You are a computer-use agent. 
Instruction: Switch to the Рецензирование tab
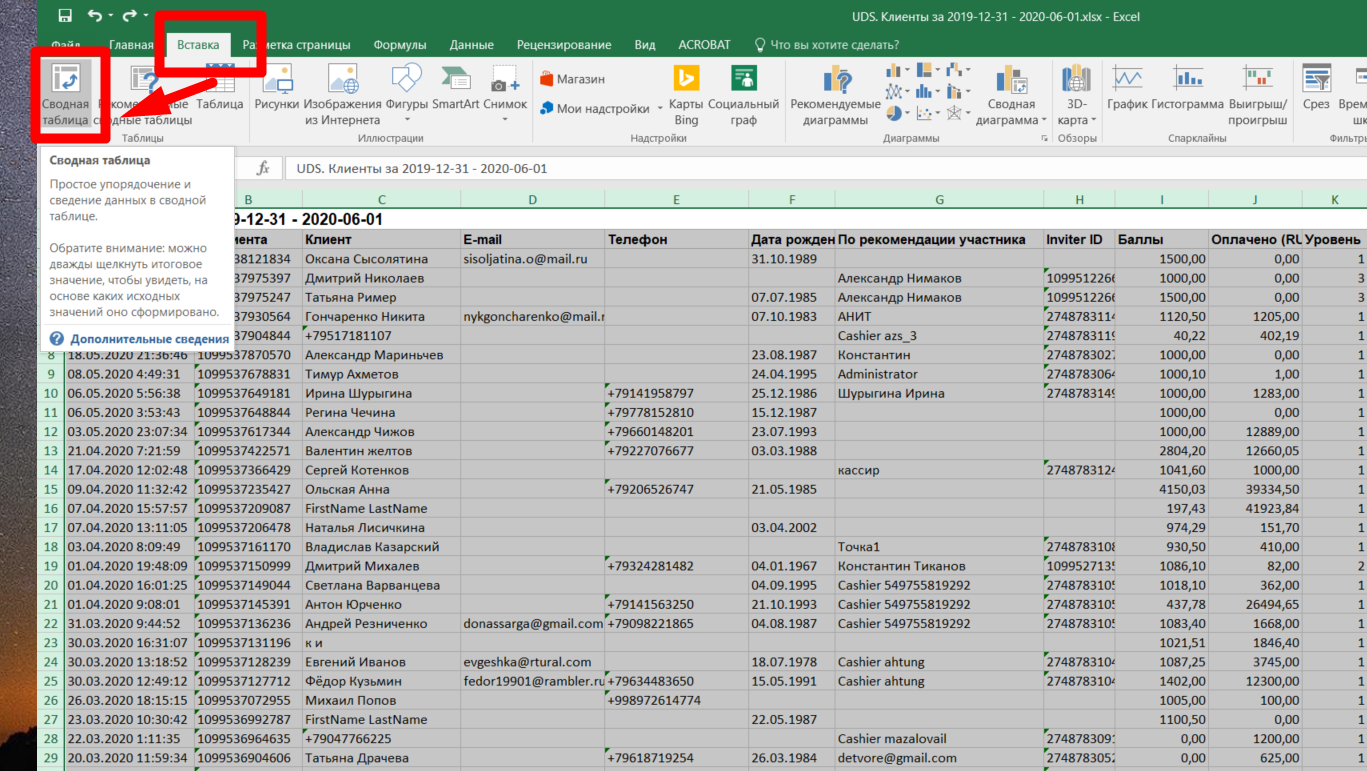564,45
